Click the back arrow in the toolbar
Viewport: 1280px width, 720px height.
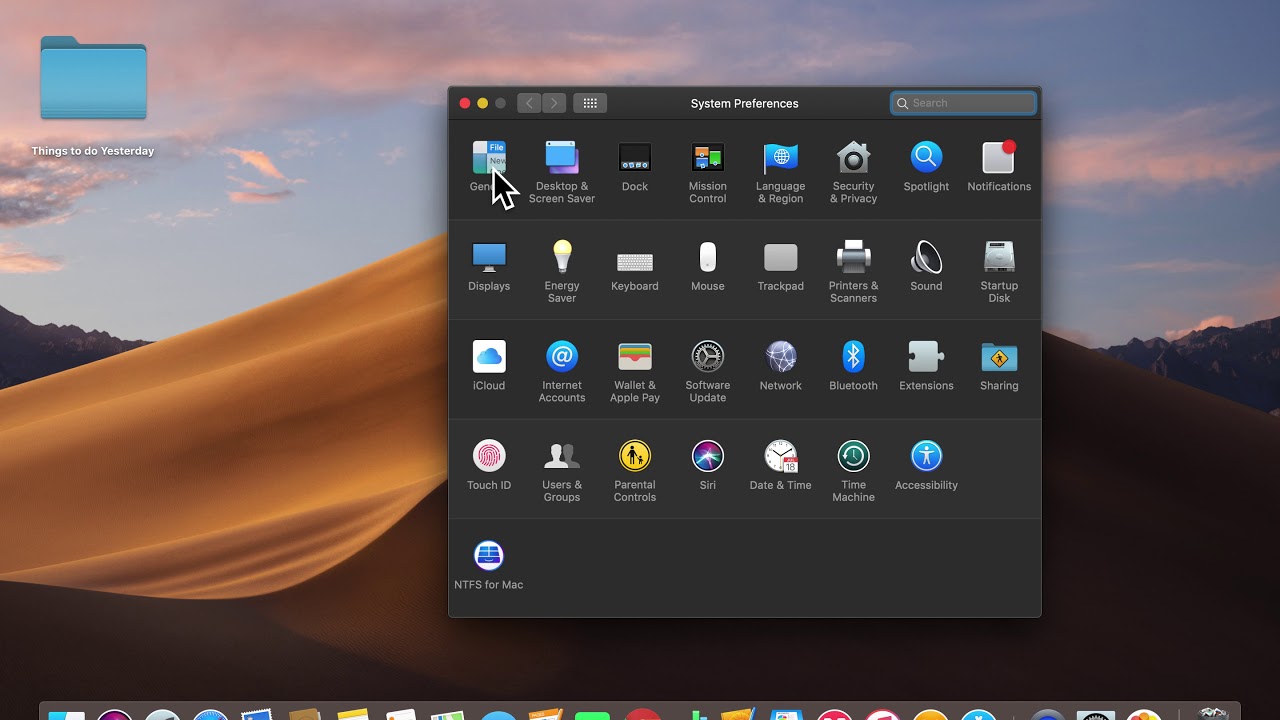[x=529, y=103]
